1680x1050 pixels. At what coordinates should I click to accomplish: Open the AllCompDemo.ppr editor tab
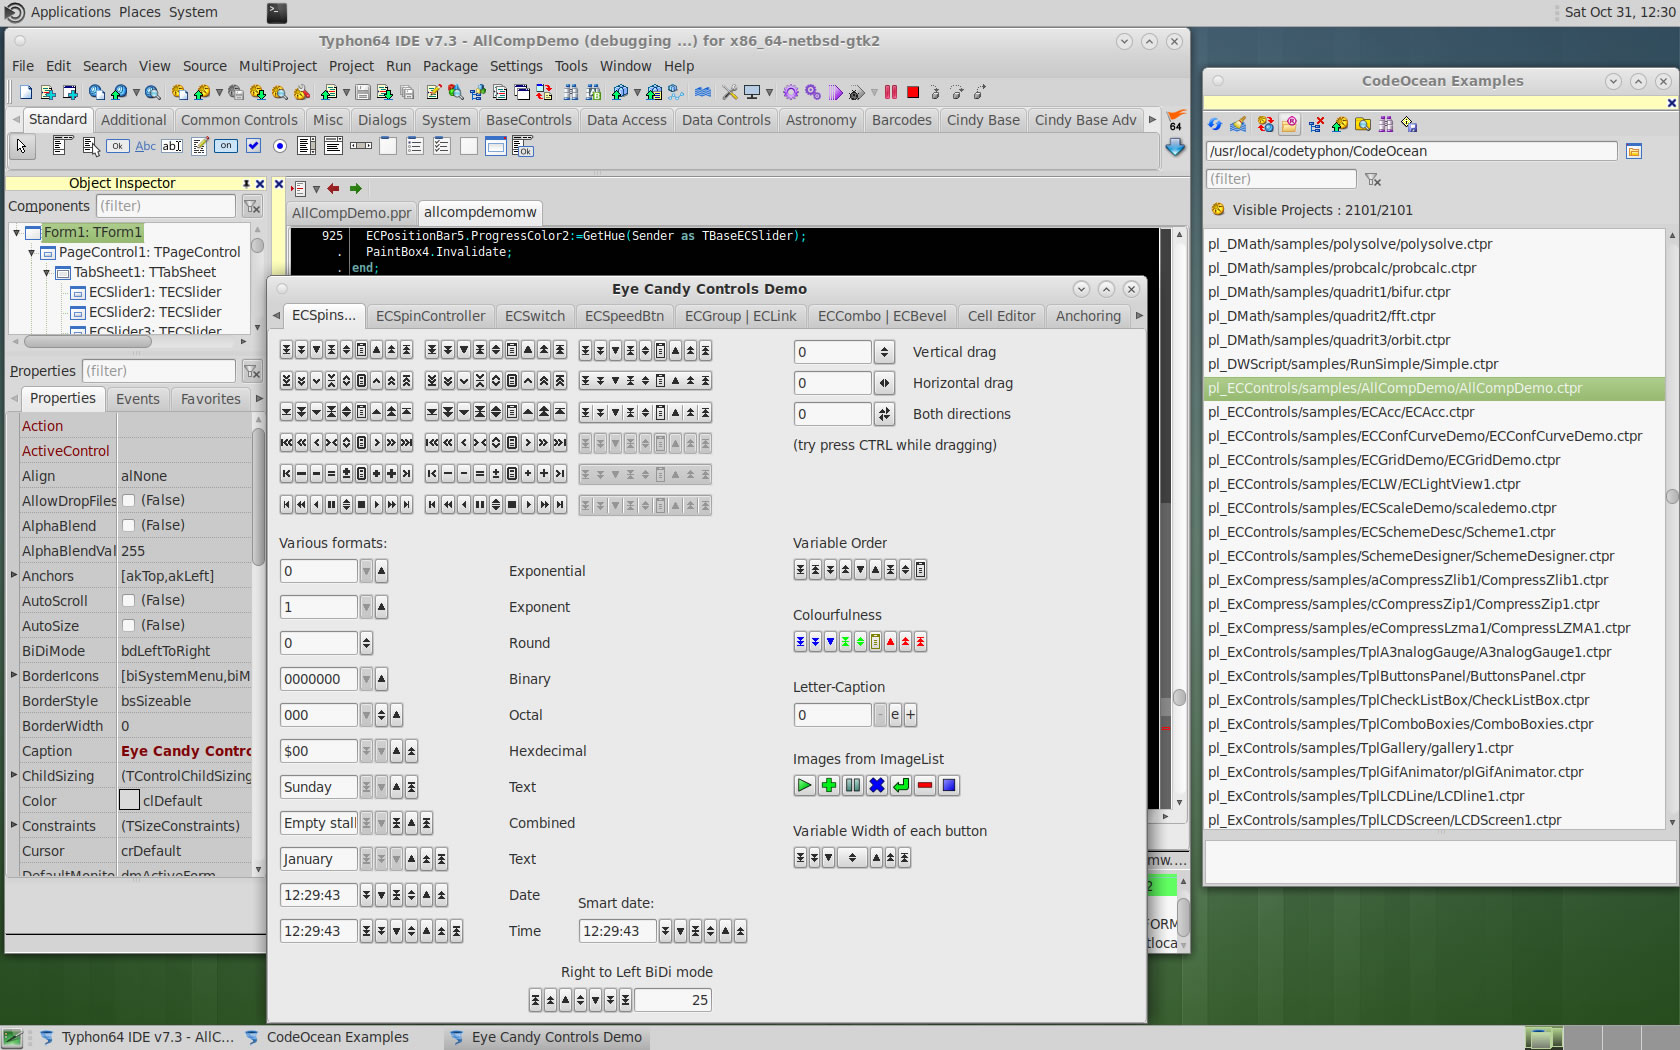[x=351, y=213]
